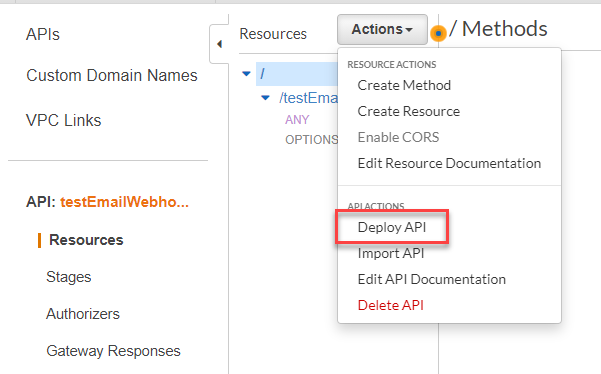Image resolution: width=601 pixels, height=374 pixels.
Task: Open Custom Domain Names
Action: click(112, 75)
